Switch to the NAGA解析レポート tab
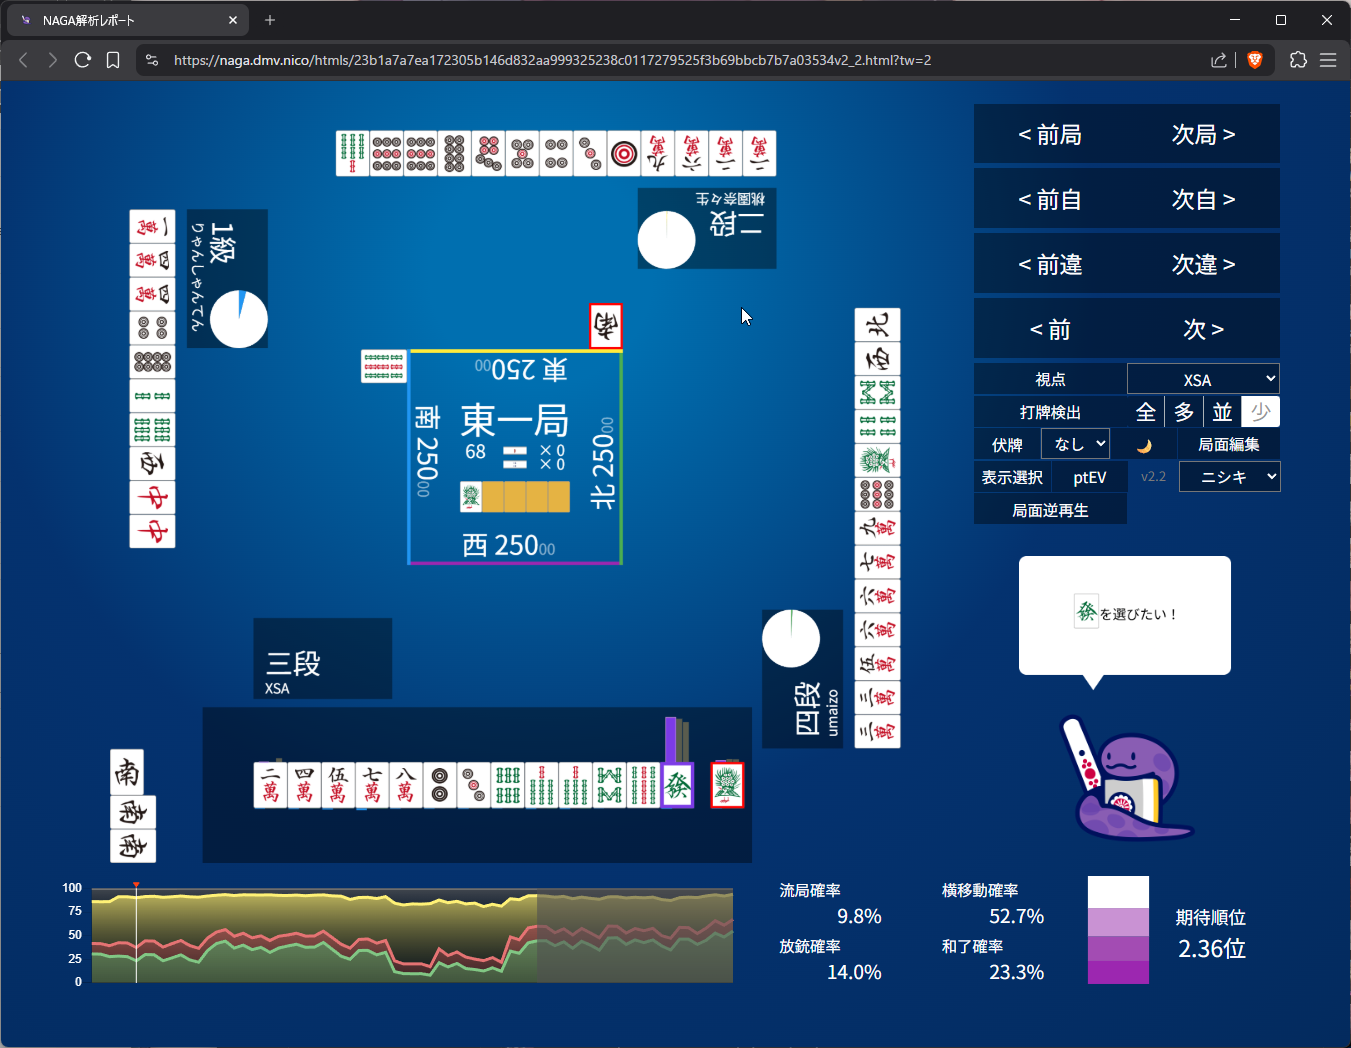Screen dimensions: 1351x1048 [x=125, y=20]
